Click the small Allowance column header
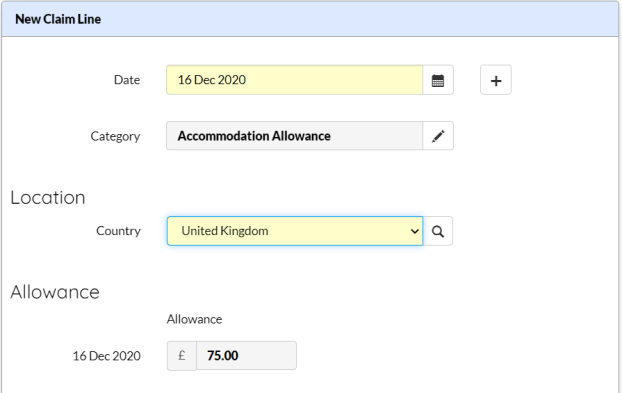Viewport: 622px width, 393px height. [x=194, y=319]
